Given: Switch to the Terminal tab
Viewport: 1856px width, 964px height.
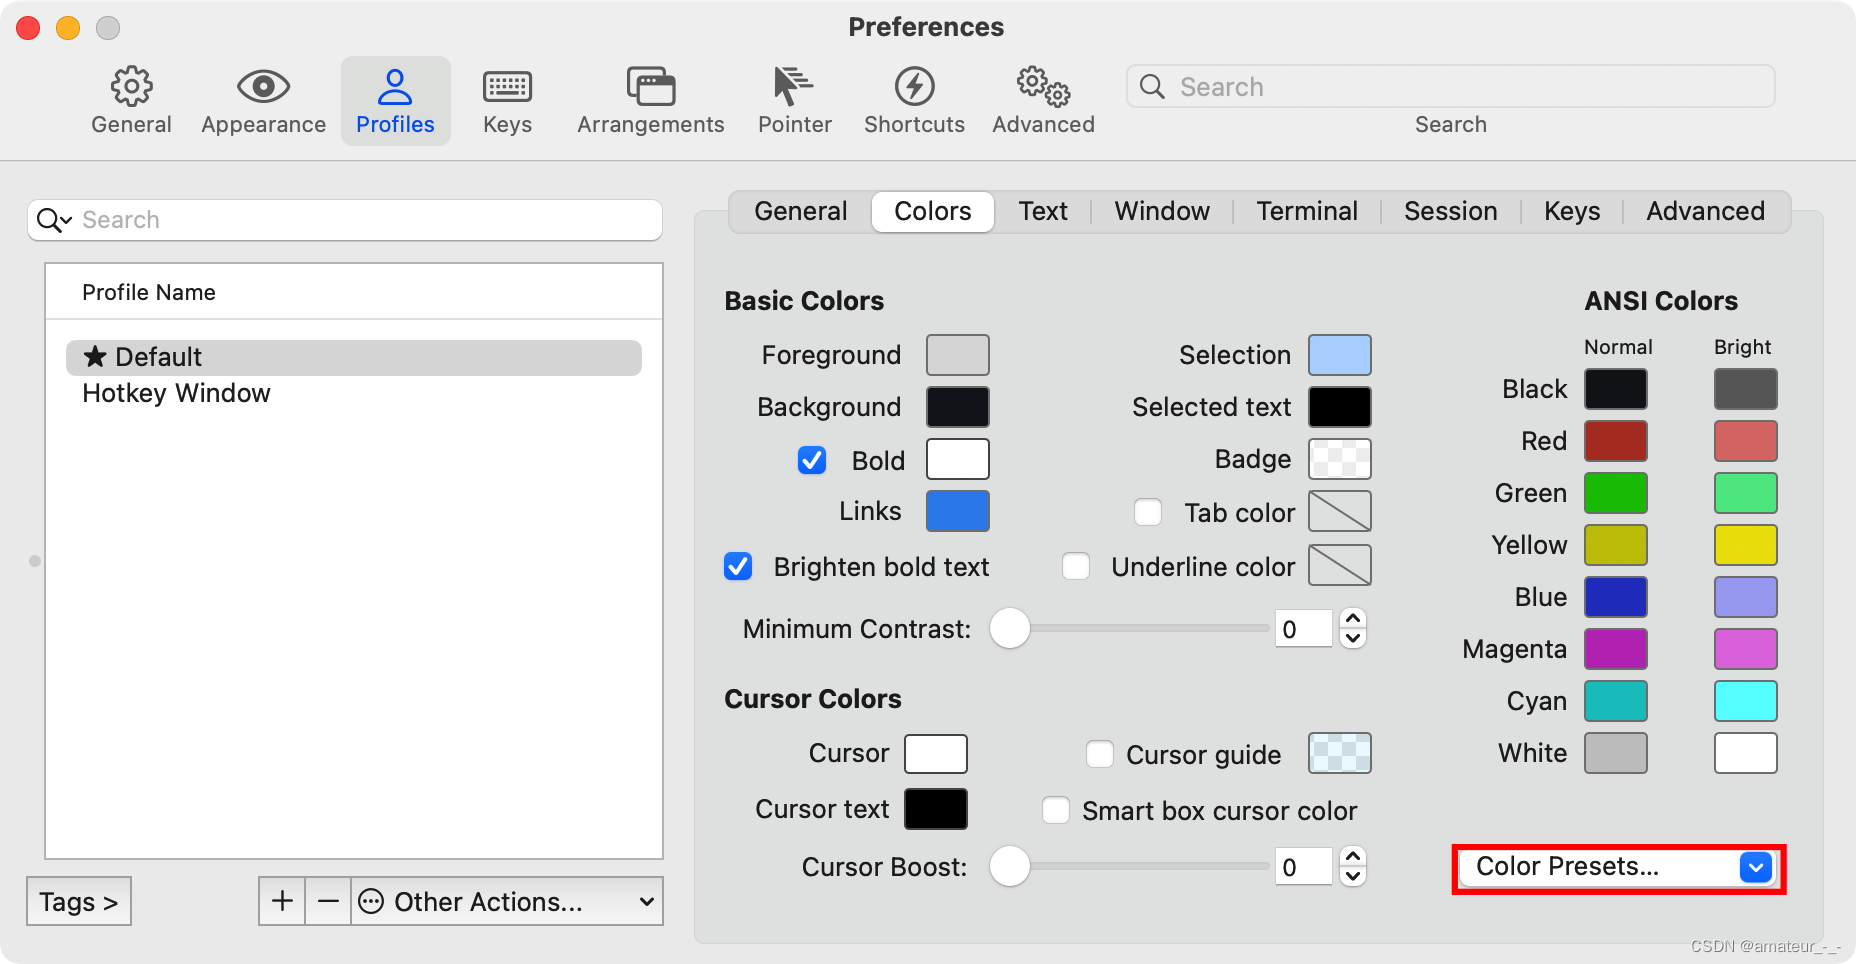Looking at the screenshot, I should click(x=1307, y=211).
